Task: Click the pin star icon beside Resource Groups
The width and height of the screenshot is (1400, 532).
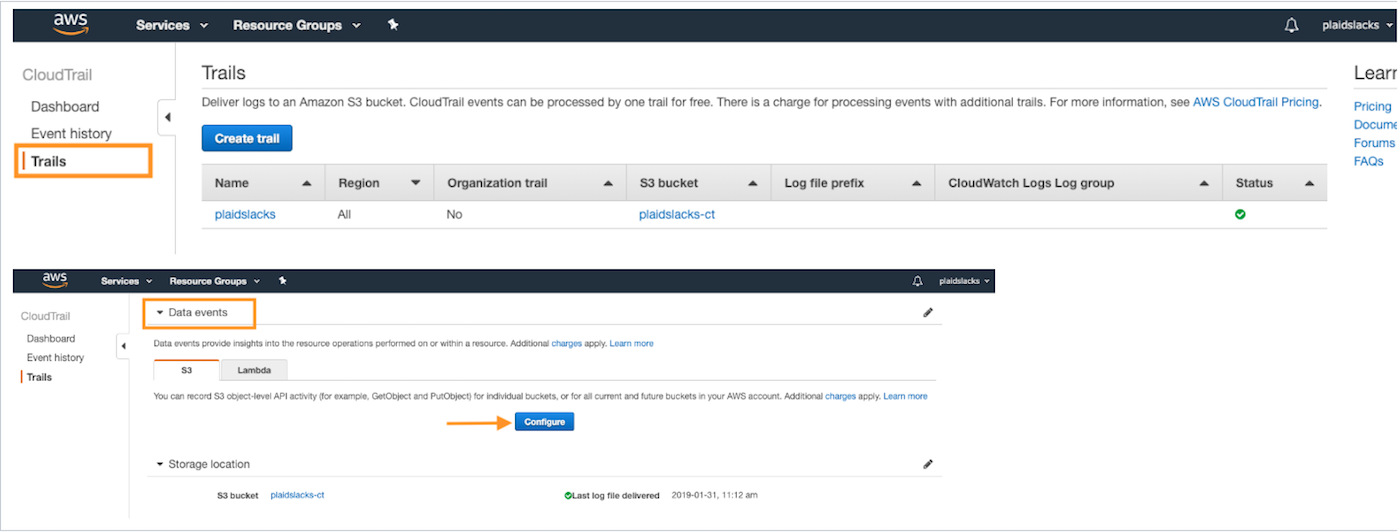Action: coord(393,25)
